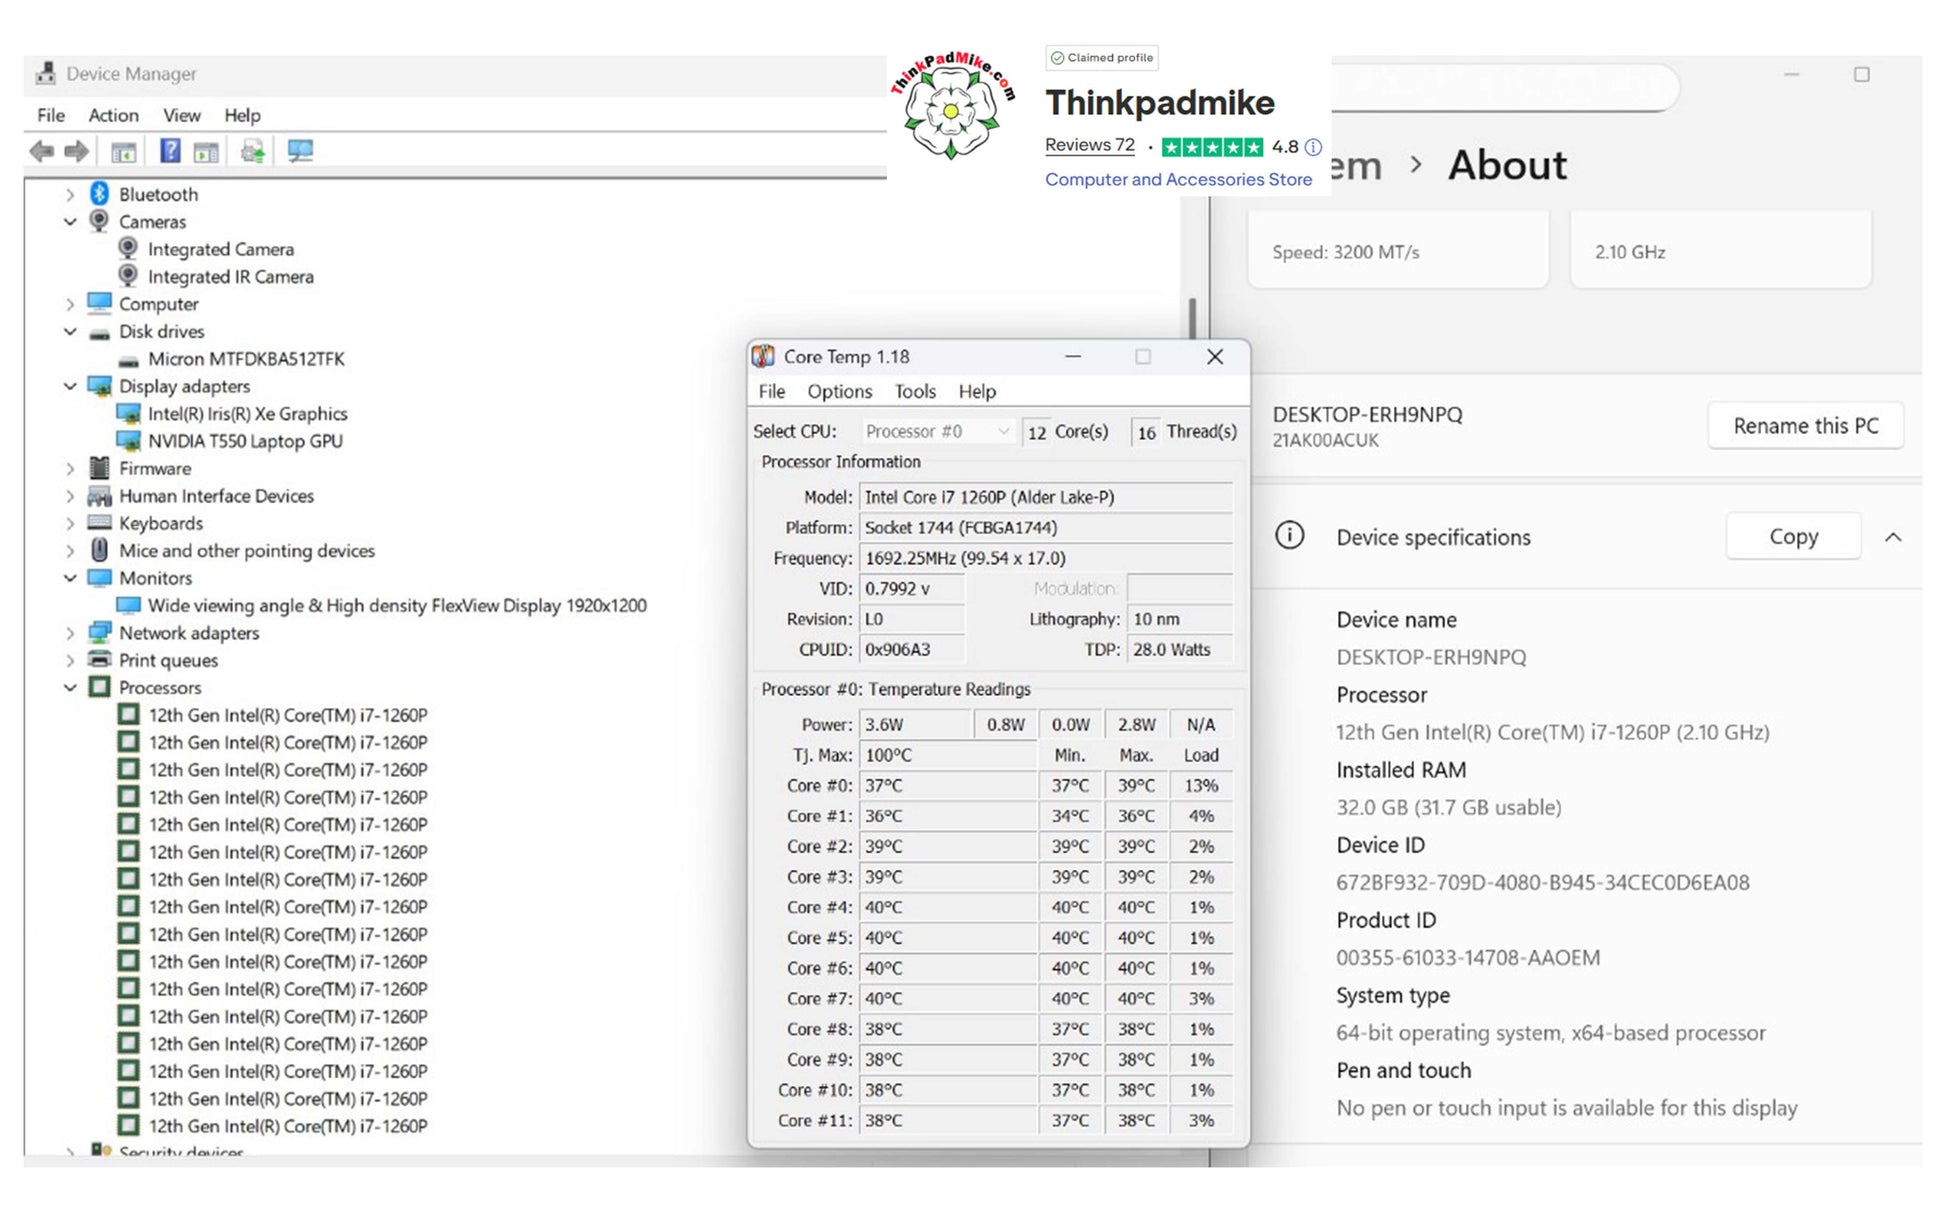Open Core Temp Tools menu
The image size is (1946, 1223).
point(914,392)
